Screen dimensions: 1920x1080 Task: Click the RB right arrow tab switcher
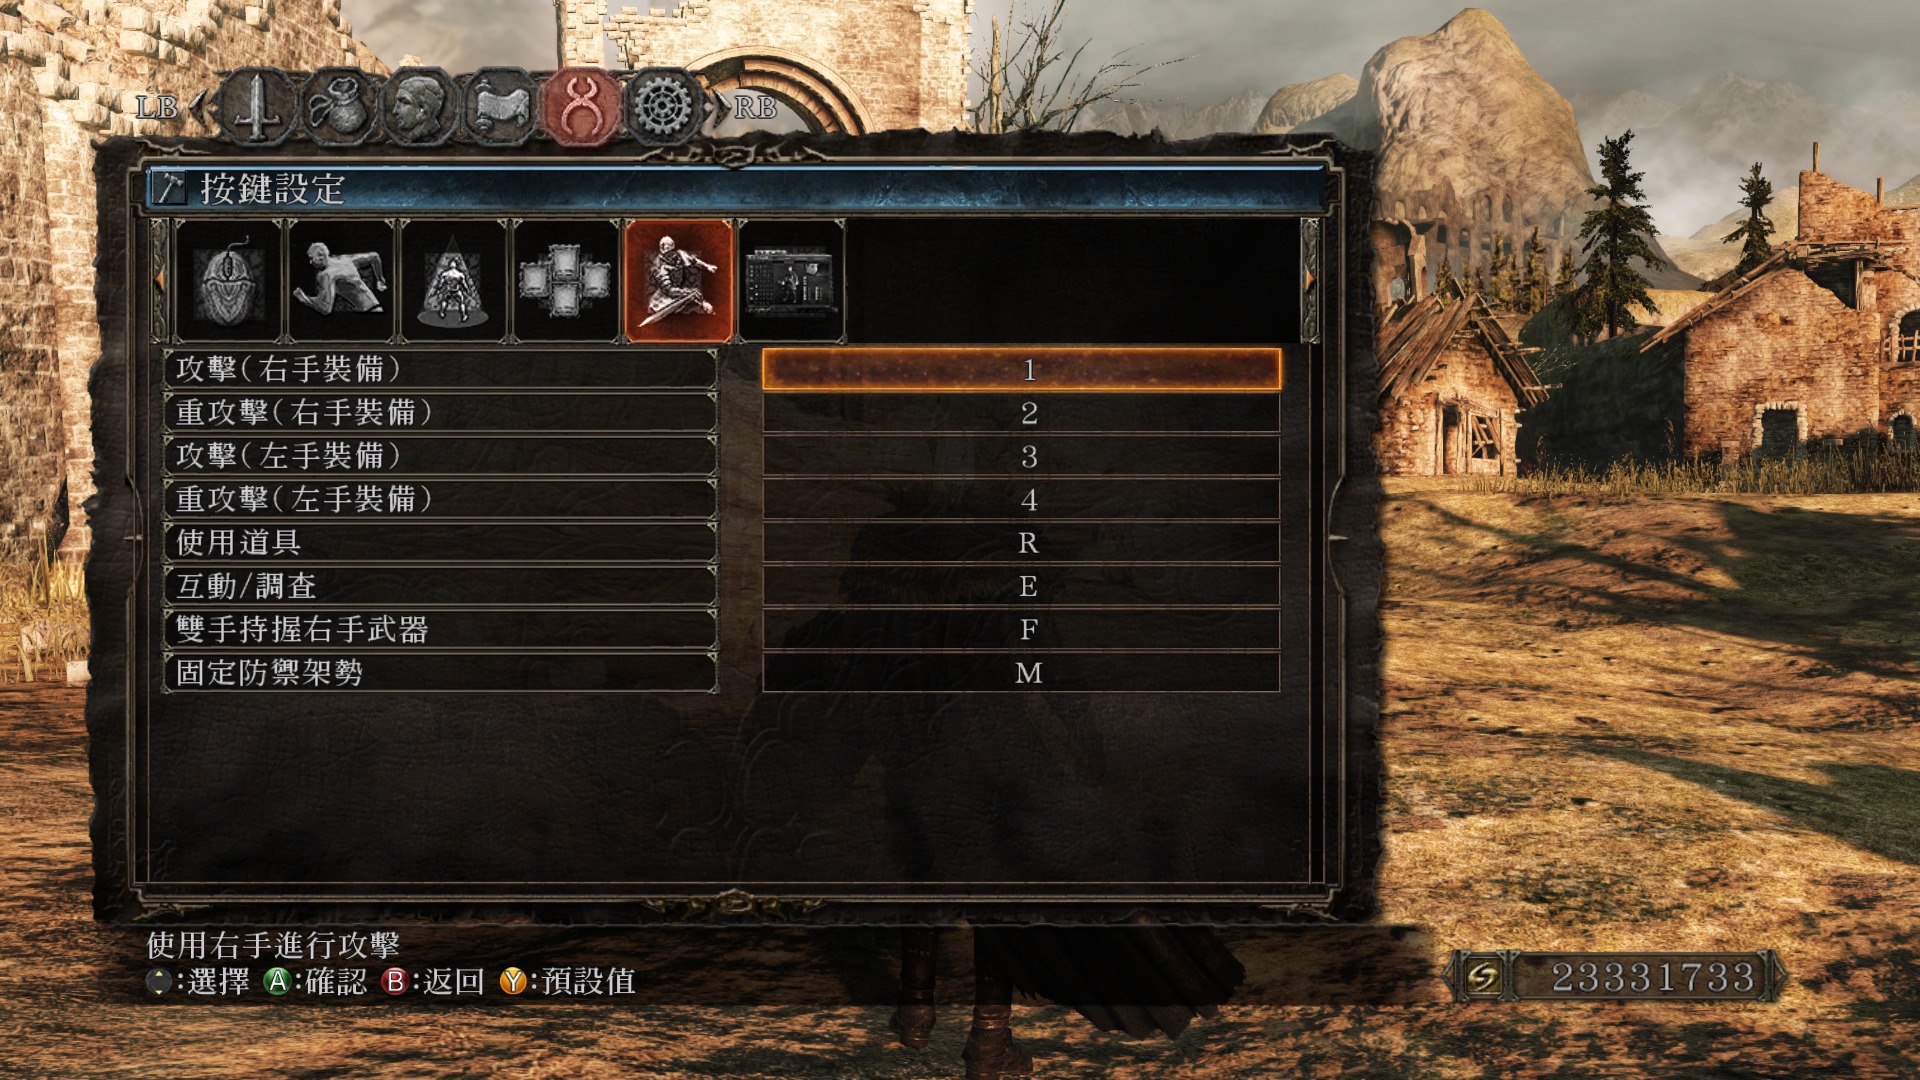745,107
